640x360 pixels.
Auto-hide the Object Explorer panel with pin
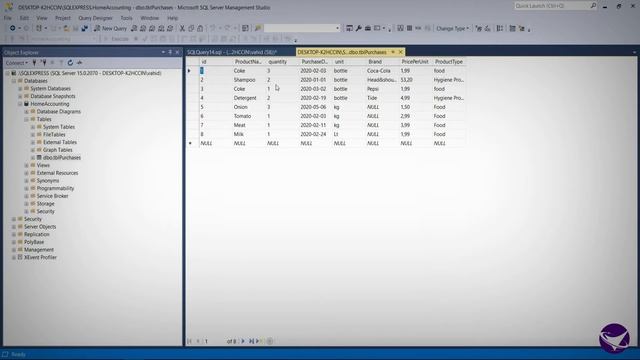point(170,52)
